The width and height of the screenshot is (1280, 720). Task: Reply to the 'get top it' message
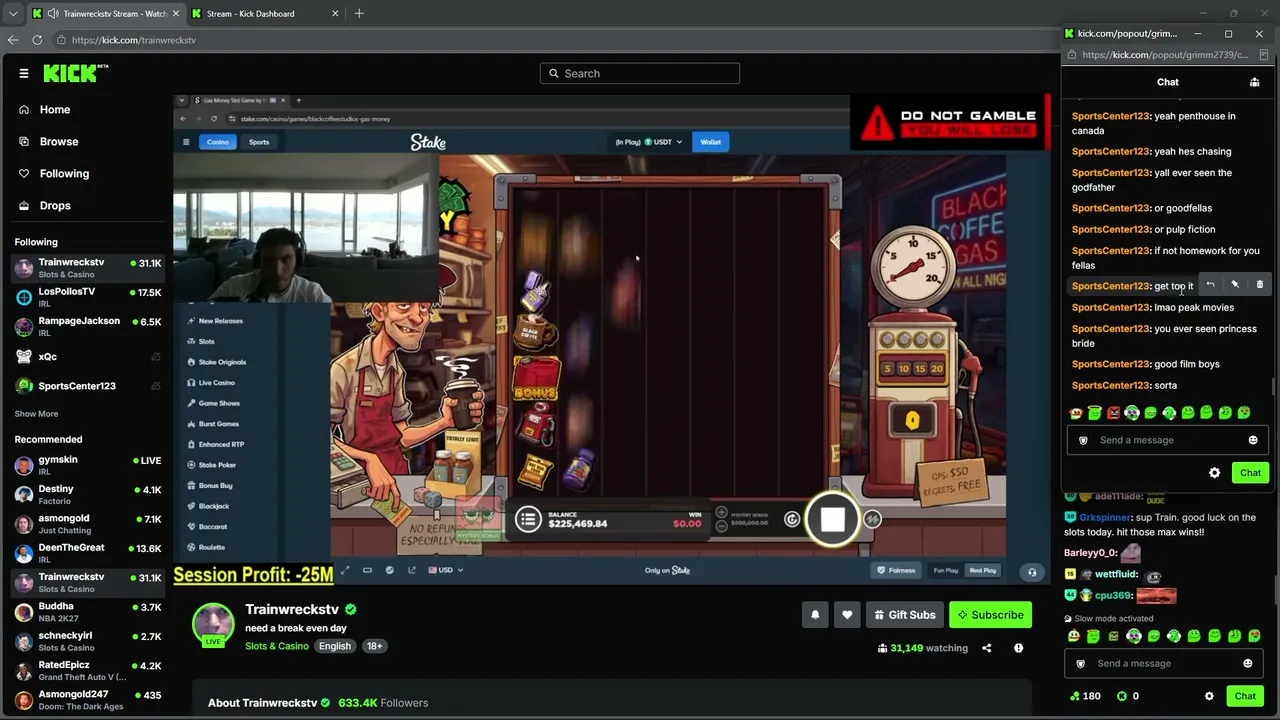1210,285
